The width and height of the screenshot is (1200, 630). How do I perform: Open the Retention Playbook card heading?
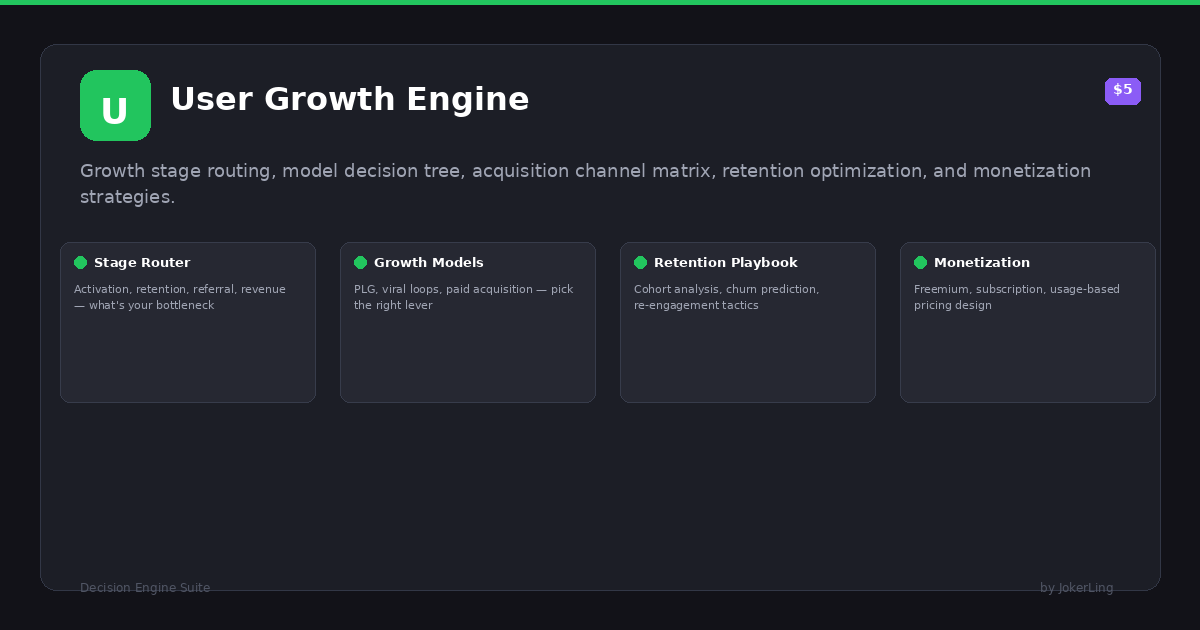coord(725,263)
